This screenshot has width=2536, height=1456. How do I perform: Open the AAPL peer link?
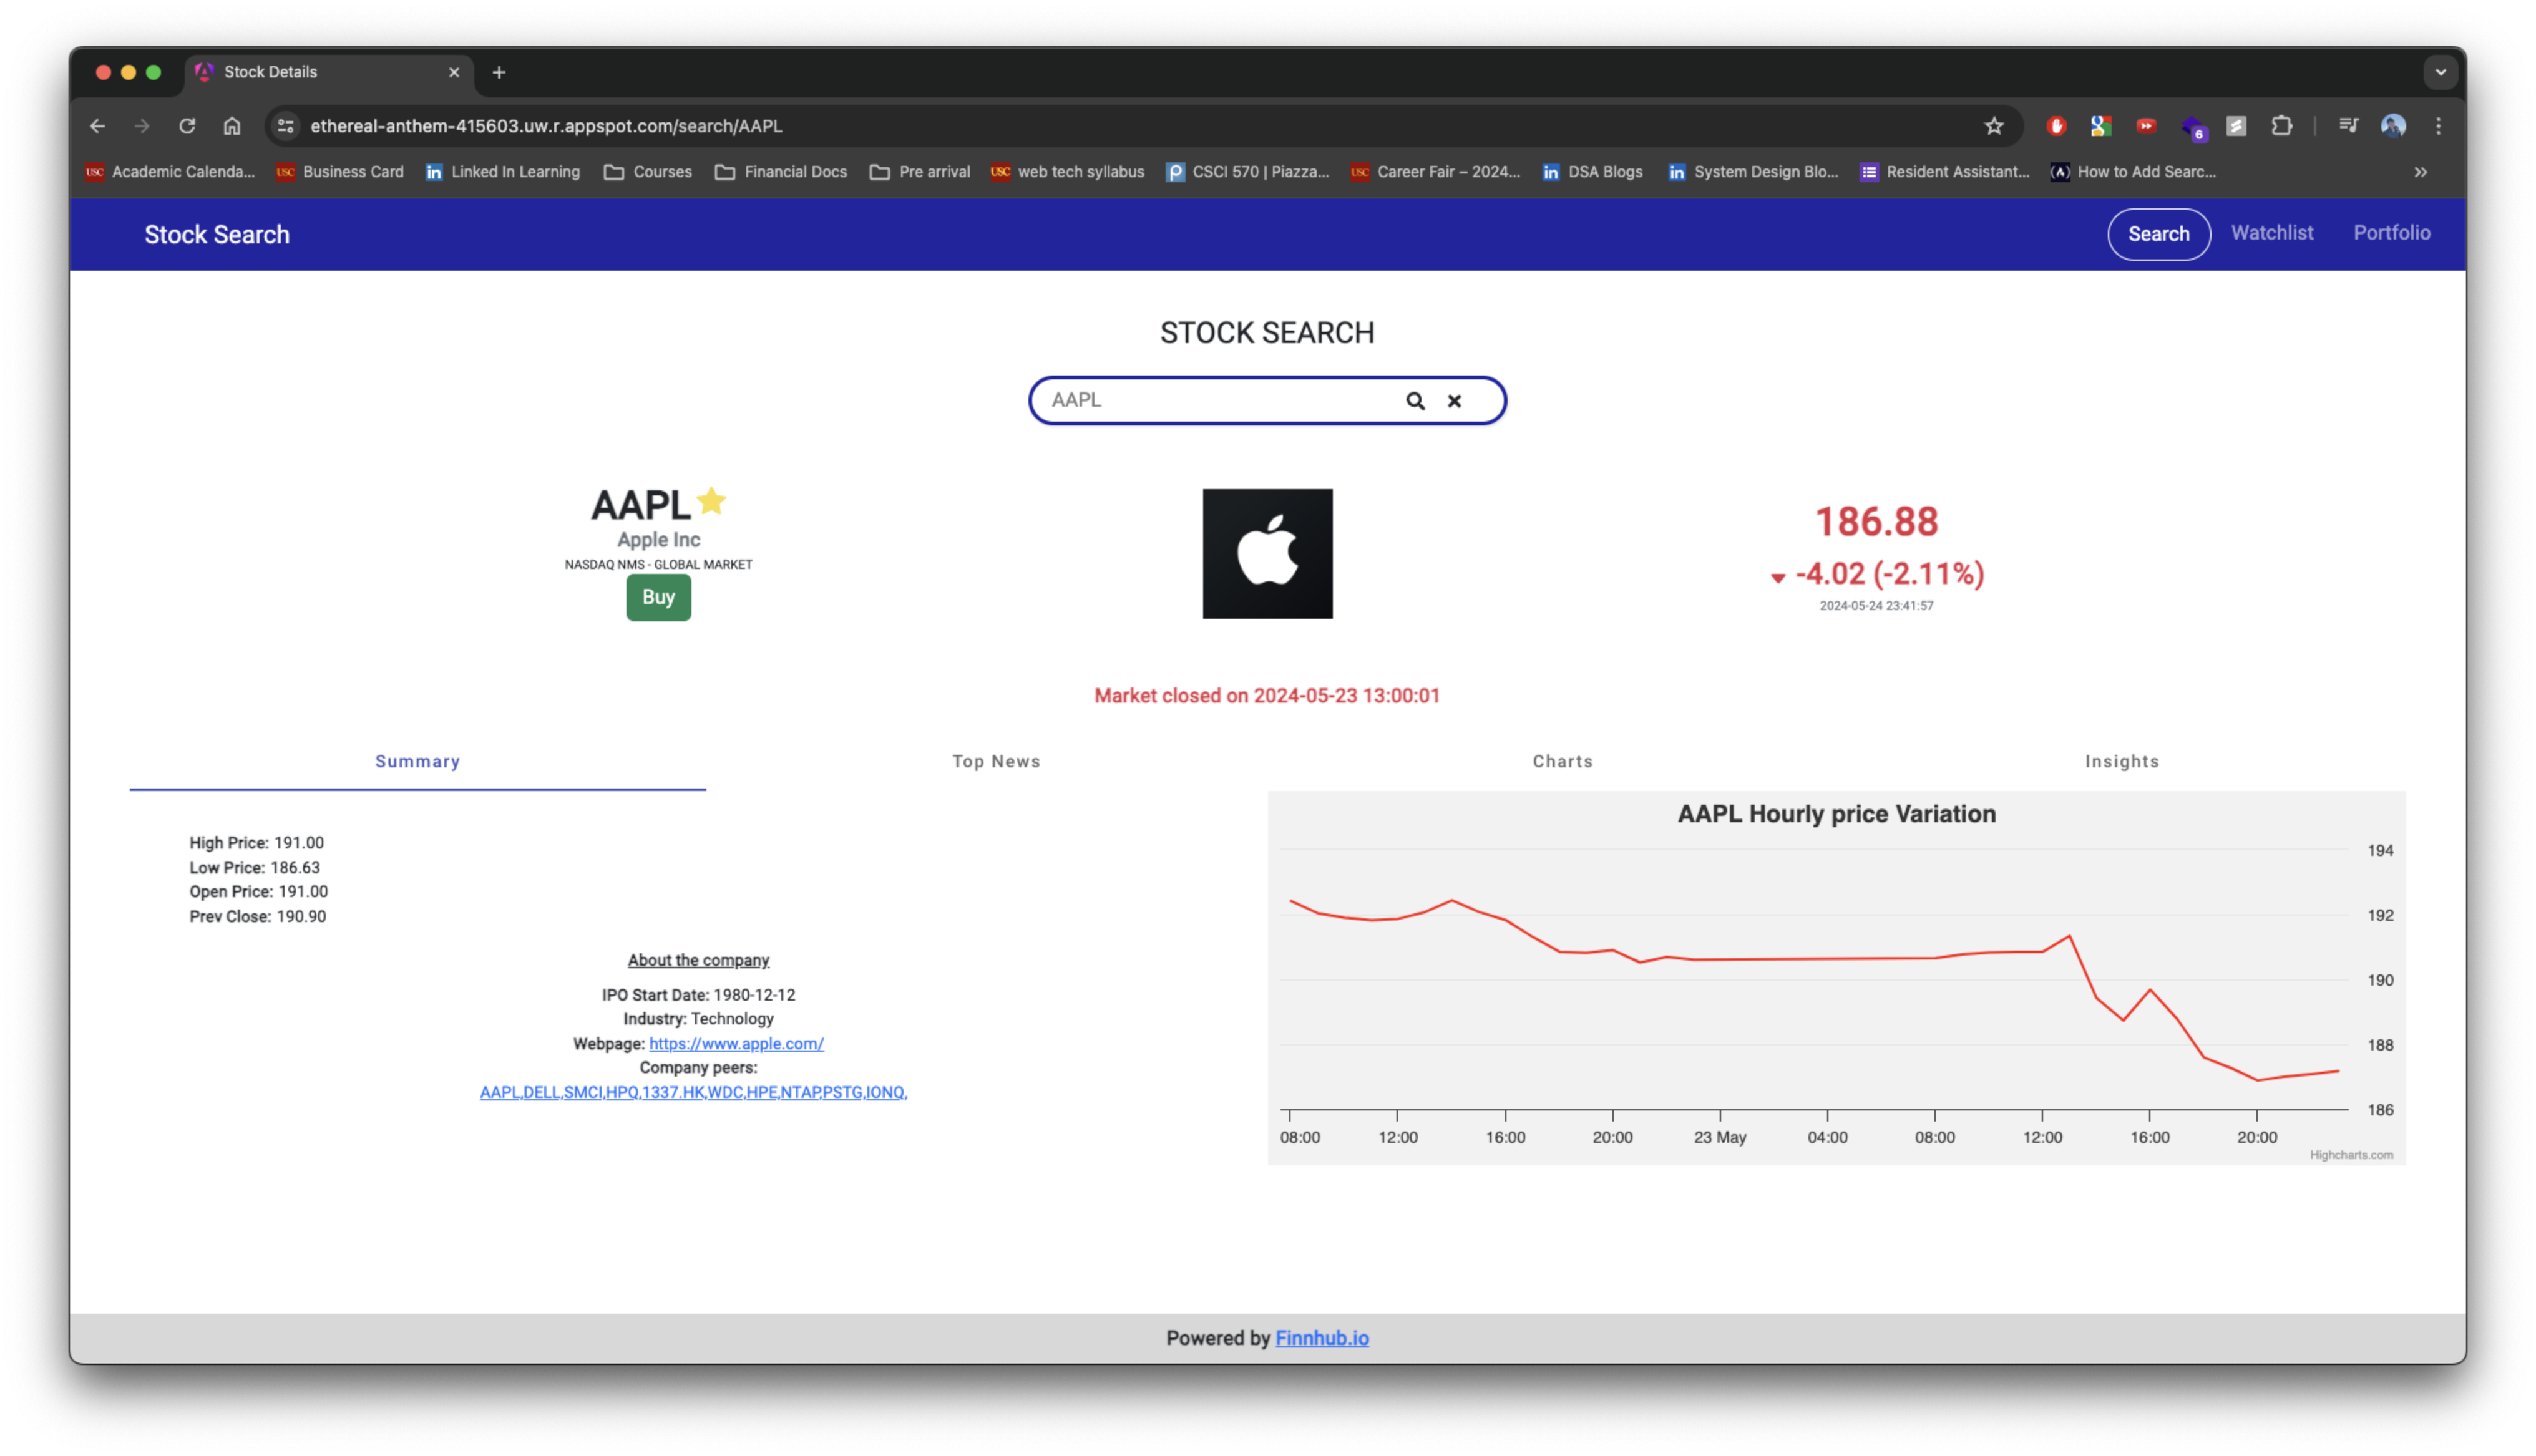point(499,1092)
